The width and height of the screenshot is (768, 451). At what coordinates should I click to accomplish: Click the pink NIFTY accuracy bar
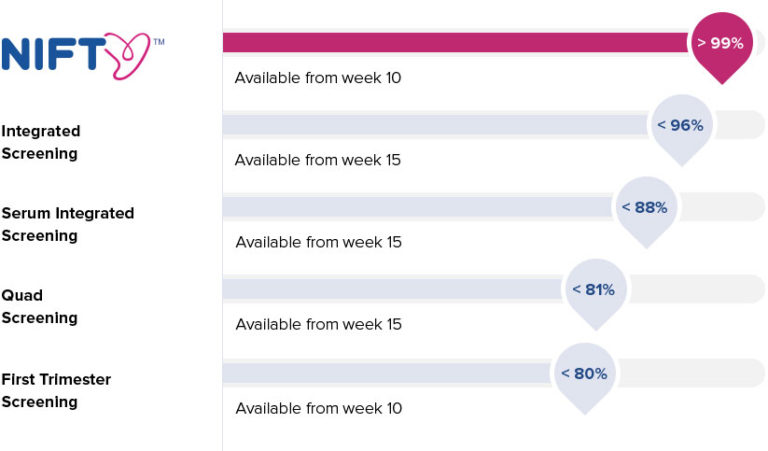tap(455, 42)
